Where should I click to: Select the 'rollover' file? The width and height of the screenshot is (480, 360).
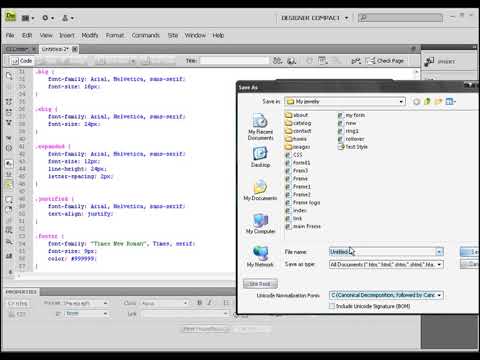(351, 139)
